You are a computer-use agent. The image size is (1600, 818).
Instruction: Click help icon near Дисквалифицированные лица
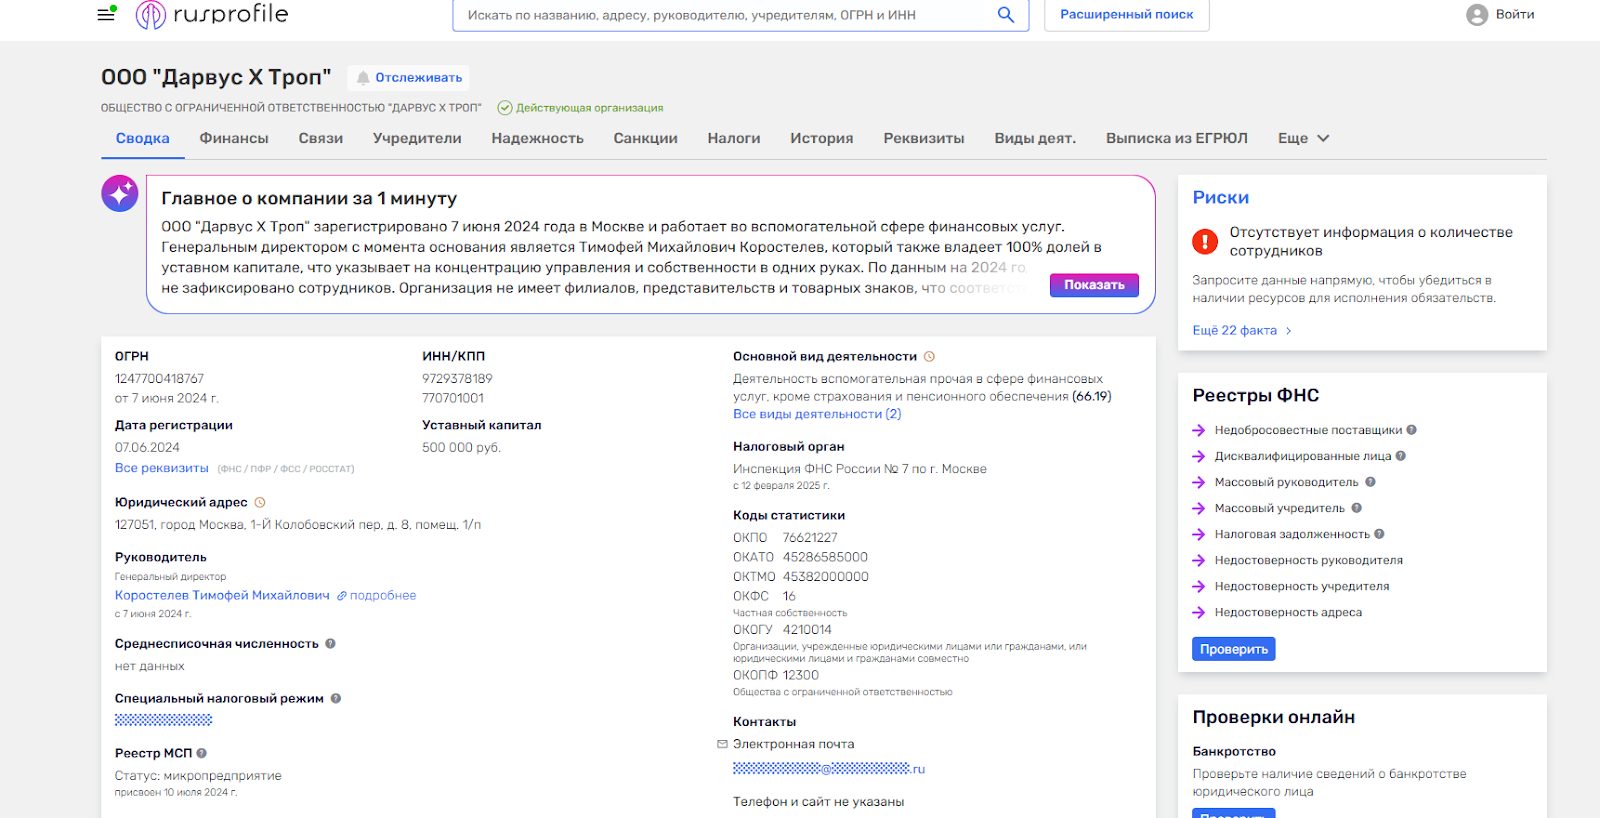click(1401, 456)
